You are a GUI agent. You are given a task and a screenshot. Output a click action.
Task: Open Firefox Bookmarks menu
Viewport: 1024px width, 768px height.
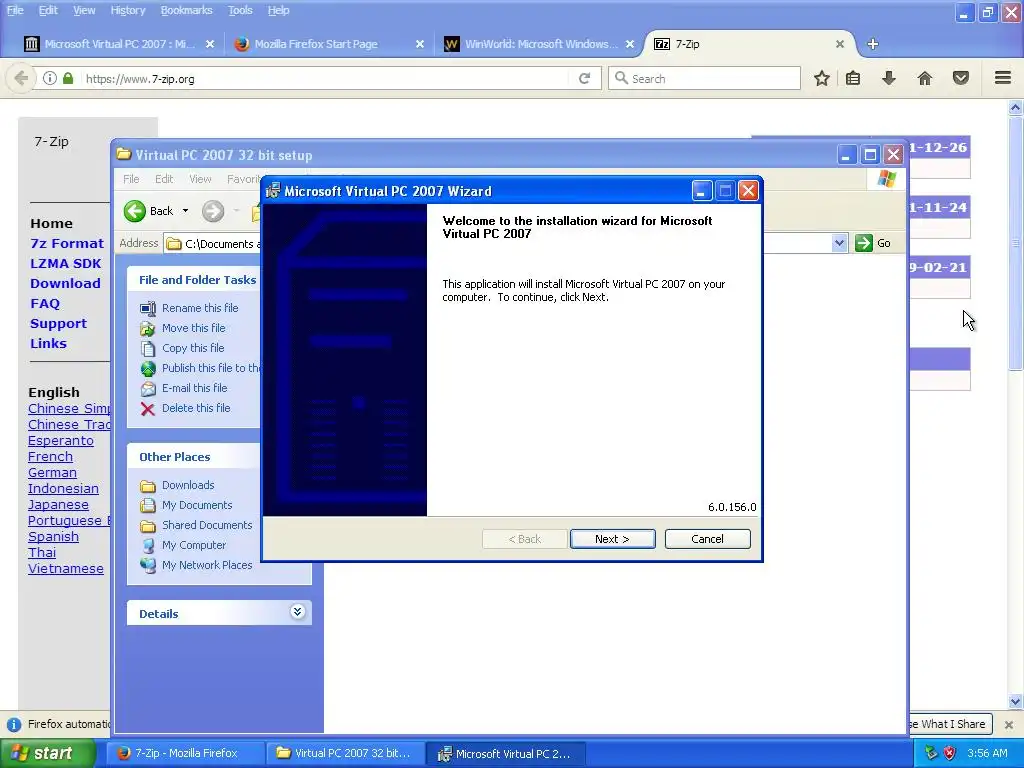click(186, 10)
